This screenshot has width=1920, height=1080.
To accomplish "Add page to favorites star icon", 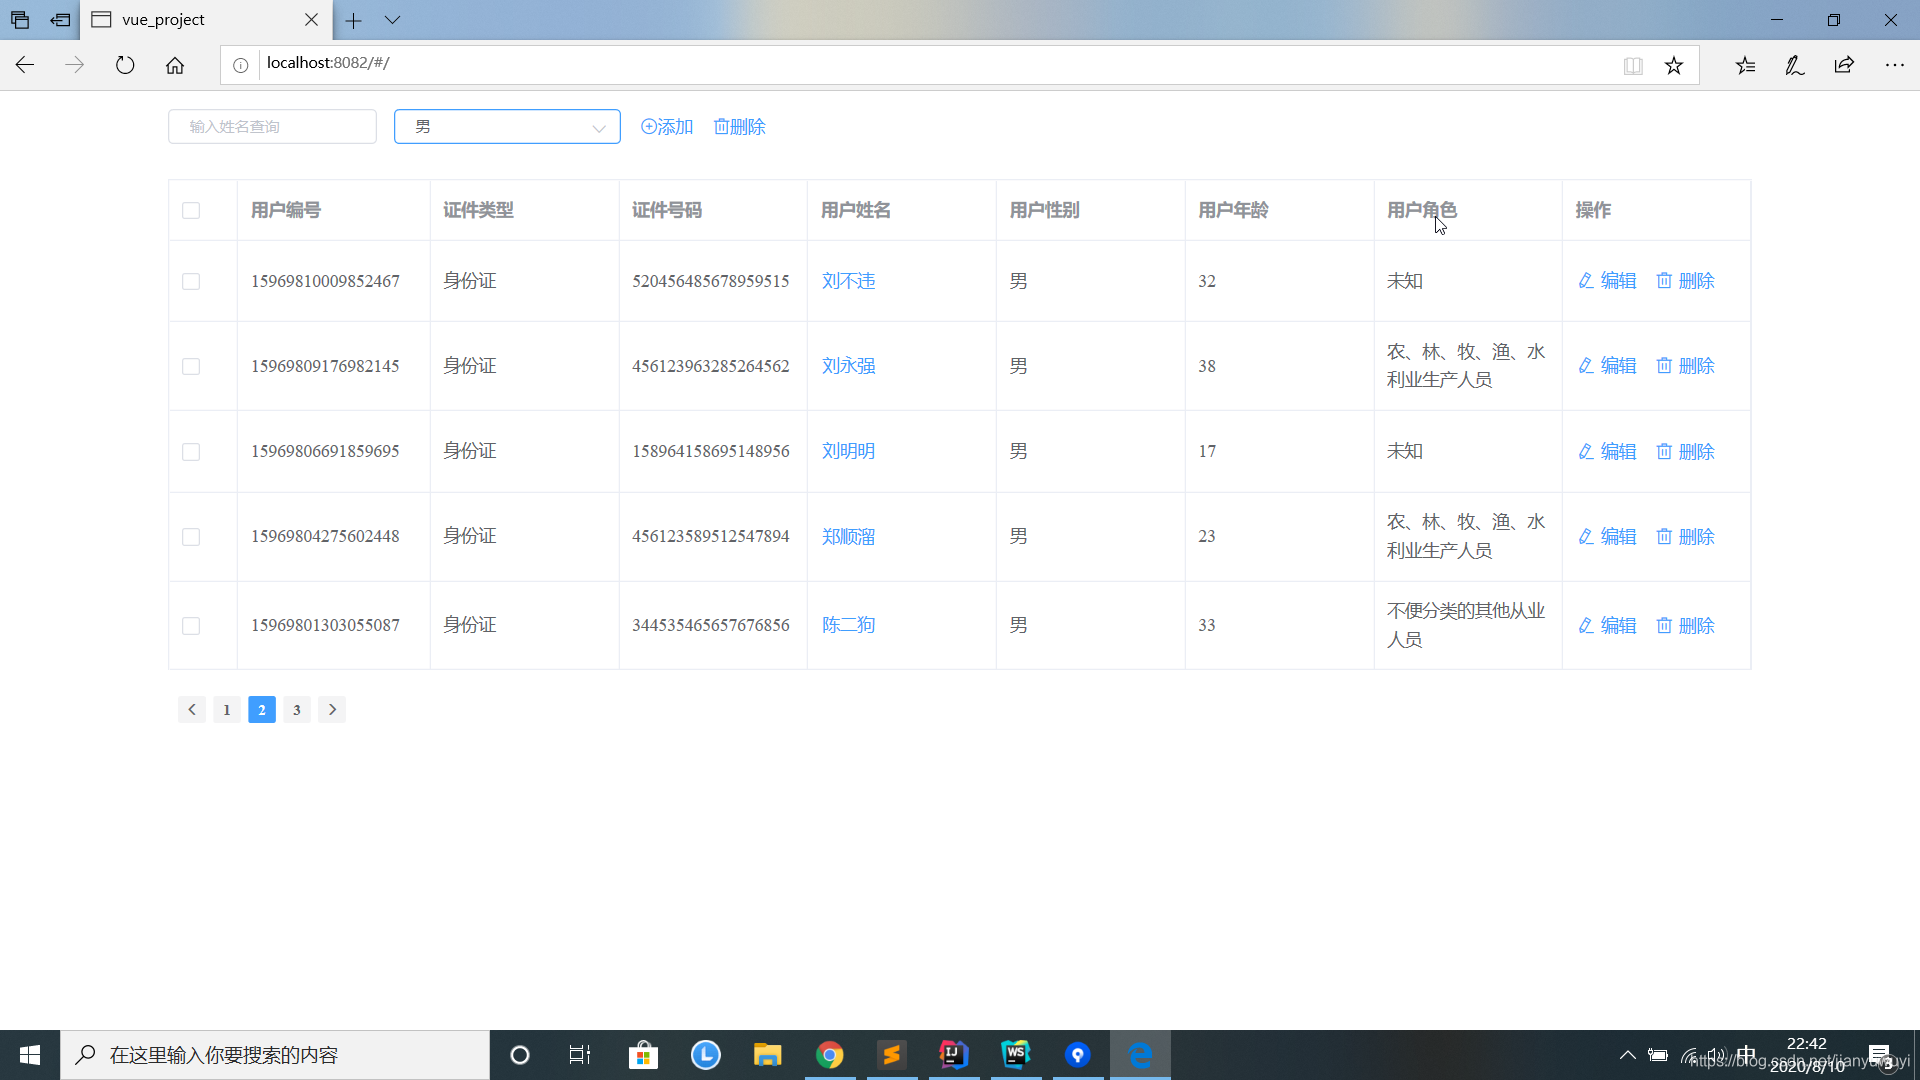I will (1674, 65).
